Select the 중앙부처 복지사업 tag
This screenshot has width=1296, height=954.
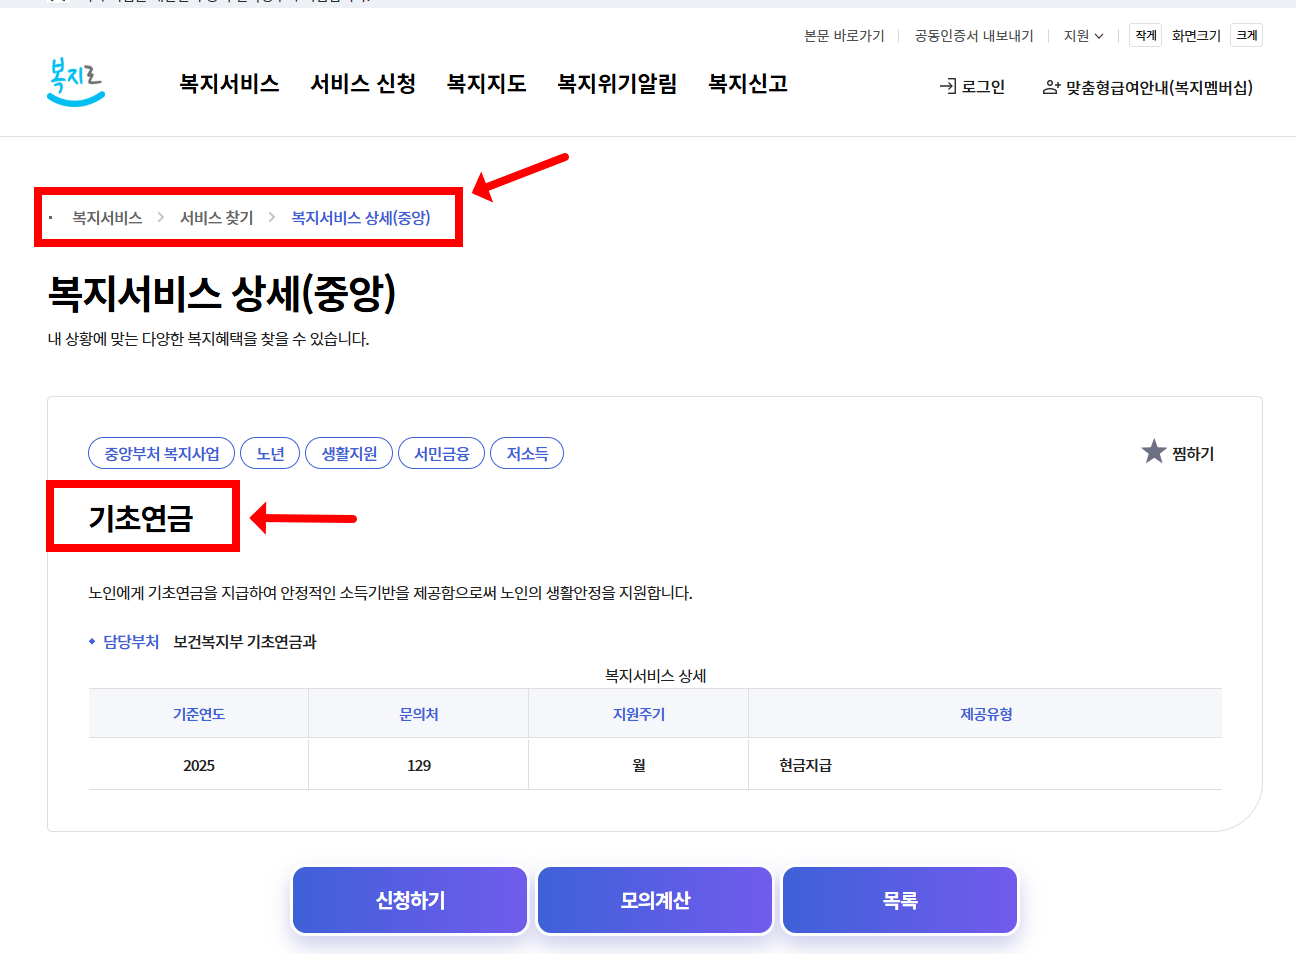click(161, 452)
